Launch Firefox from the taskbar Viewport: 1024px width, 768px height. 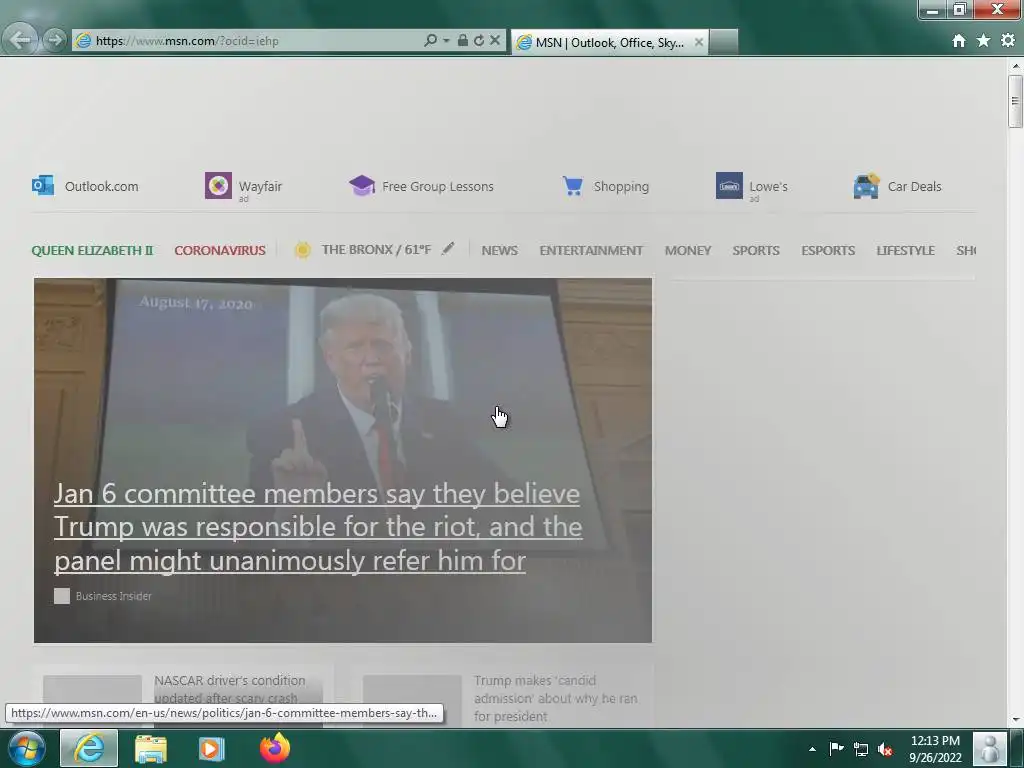[x=275, y=748]
